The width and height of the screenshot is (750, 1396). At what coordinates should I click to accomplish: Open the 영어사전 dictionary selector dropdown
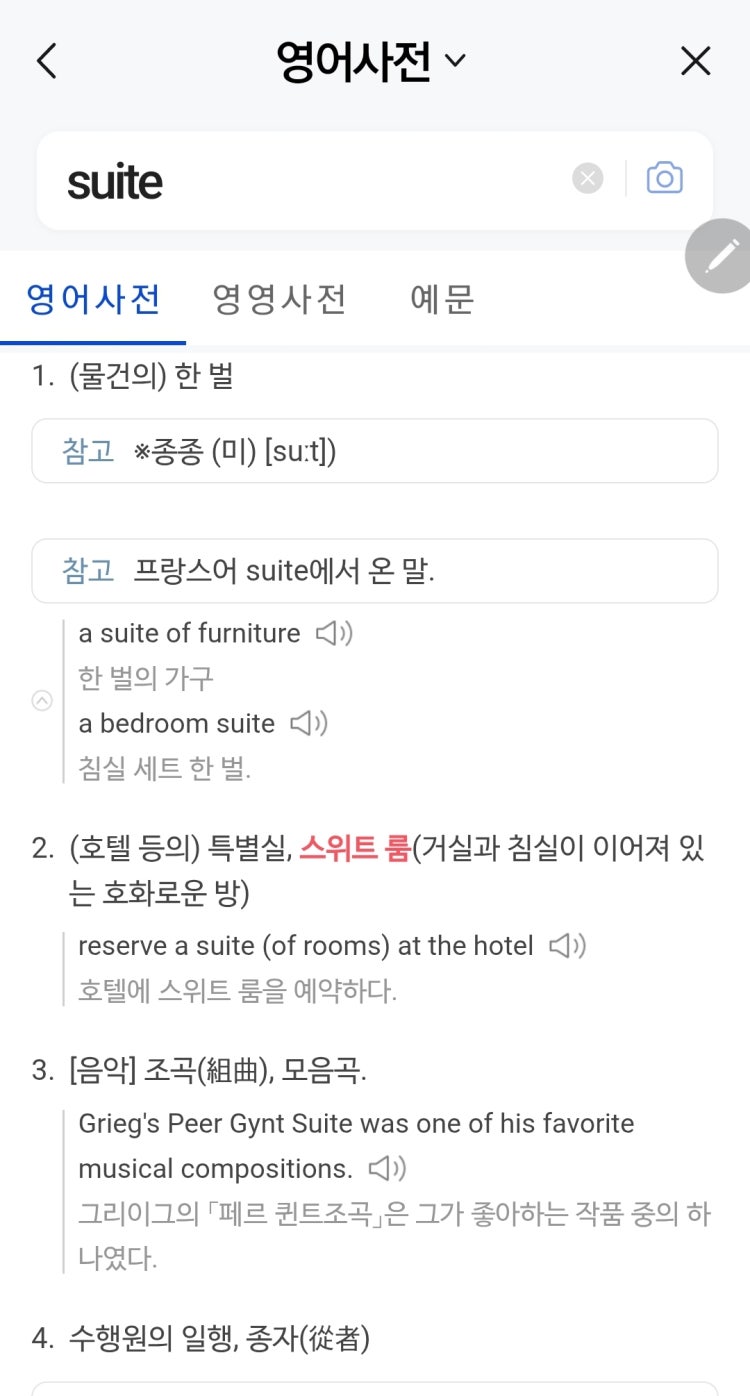pos(371,62)
